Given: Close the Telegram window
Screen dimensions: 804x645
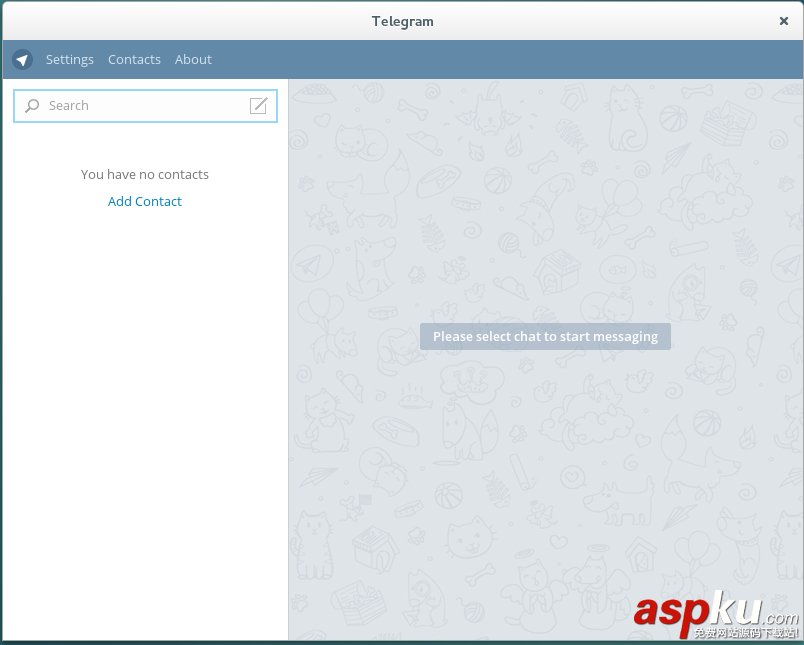Looking at the screenshot, I should click(784, 21).
